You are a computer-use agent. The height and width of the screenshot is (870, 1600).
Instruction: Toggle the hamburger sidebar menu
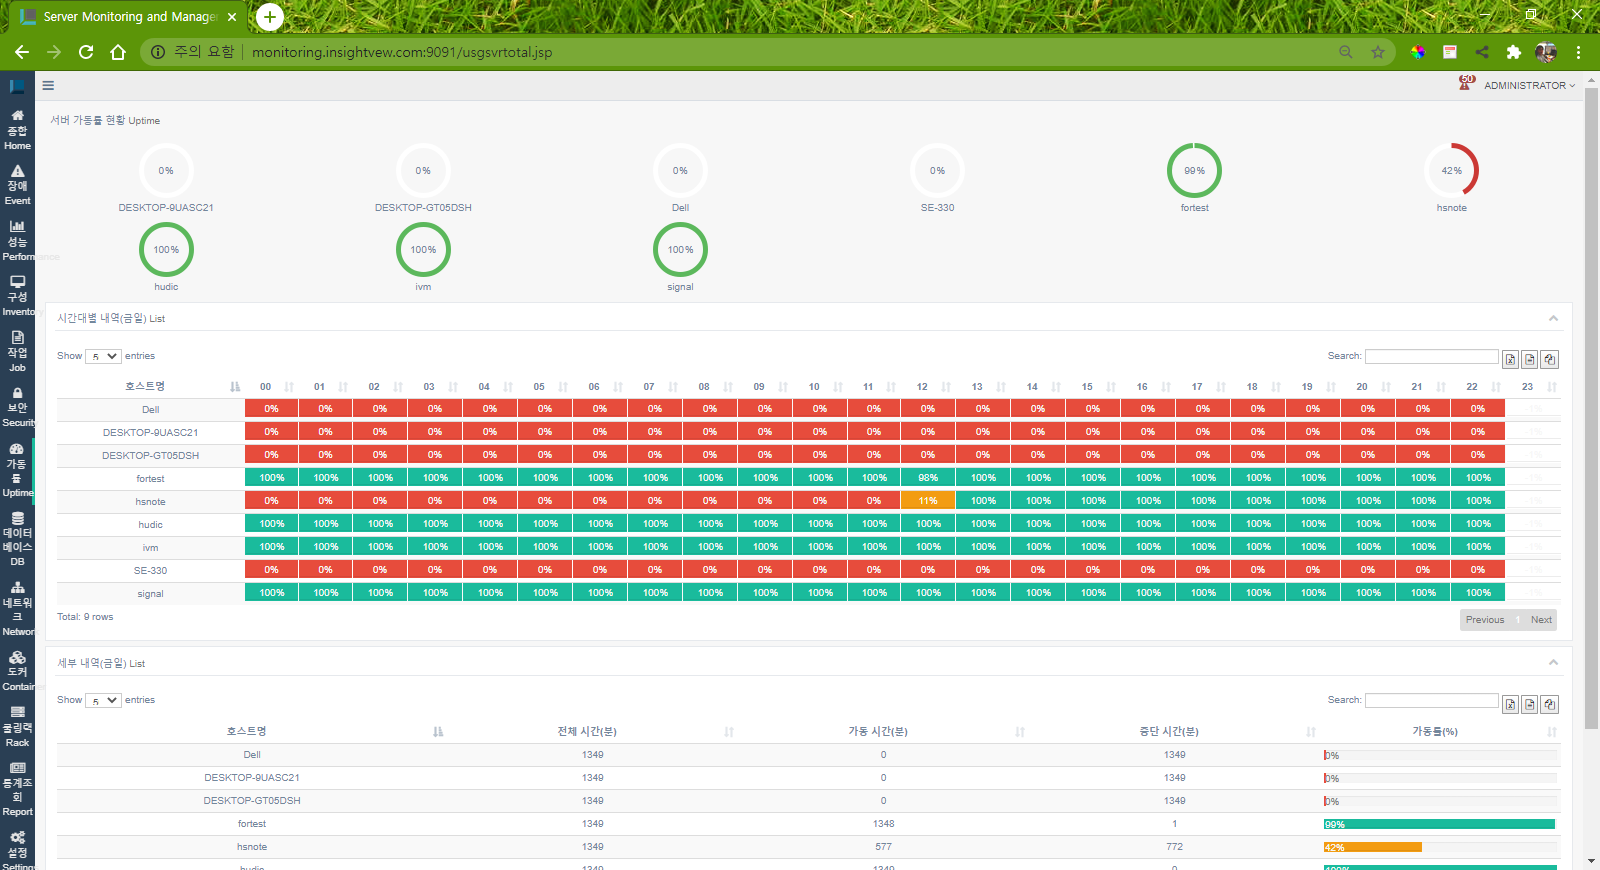(x=48, y=86)
